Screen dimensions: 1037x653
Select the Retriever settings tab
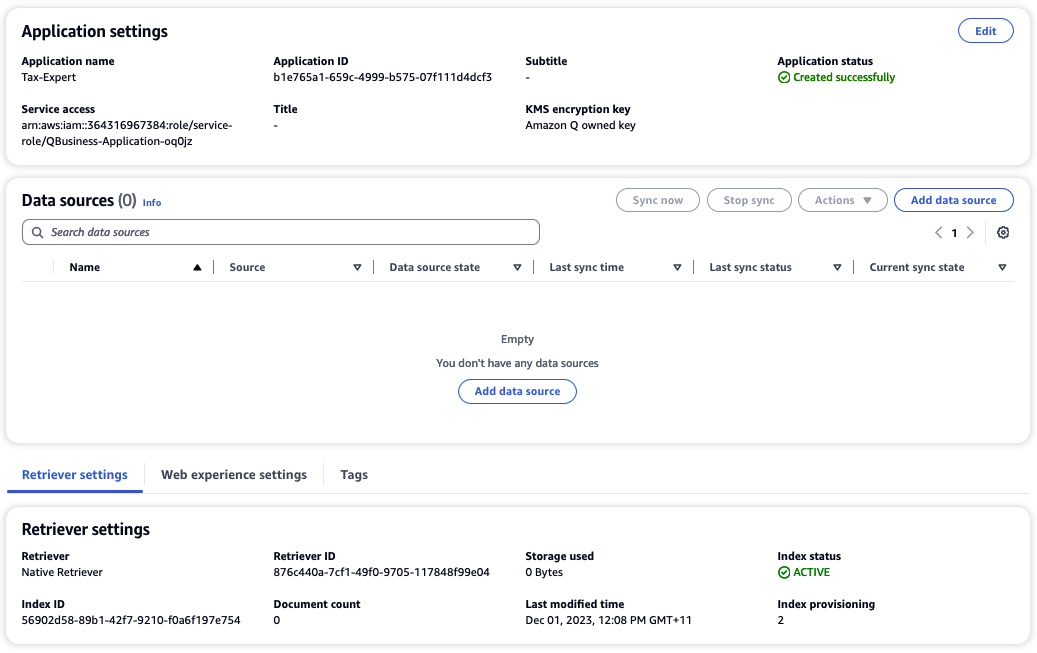pos(75,475)
